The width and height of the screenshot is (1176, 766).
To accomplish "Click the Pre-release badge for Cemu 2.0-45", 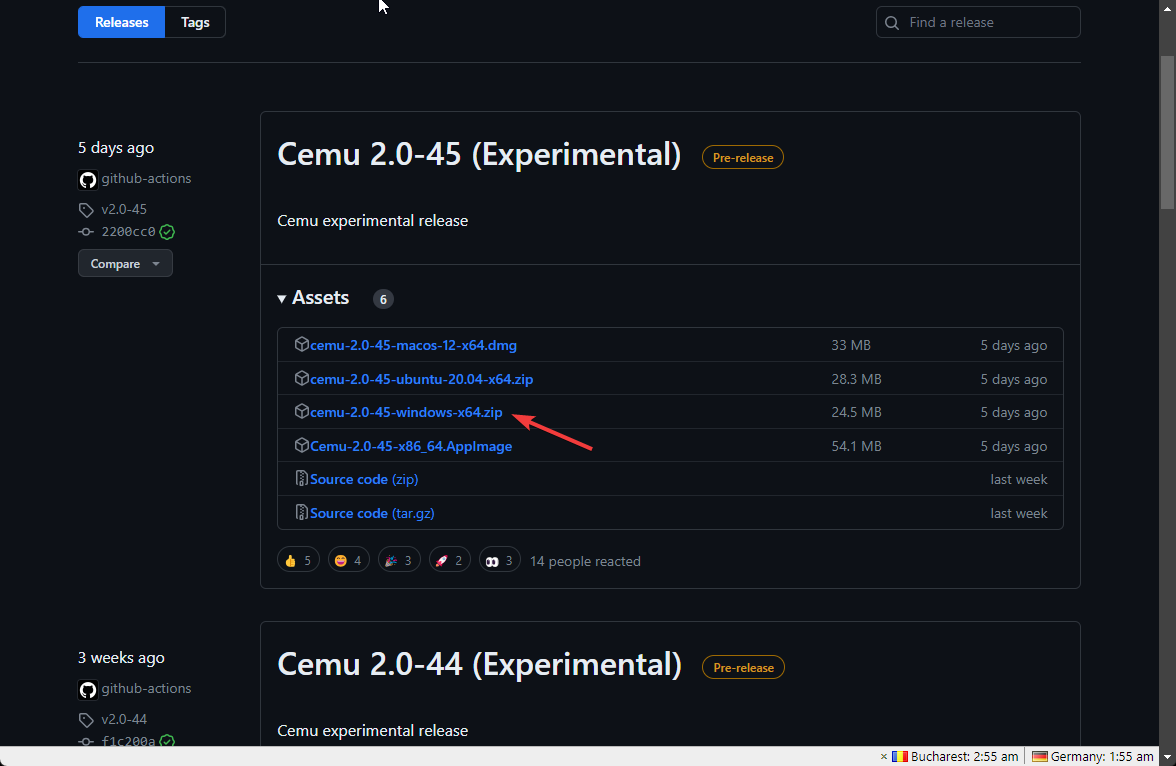I will pos(742,158).
